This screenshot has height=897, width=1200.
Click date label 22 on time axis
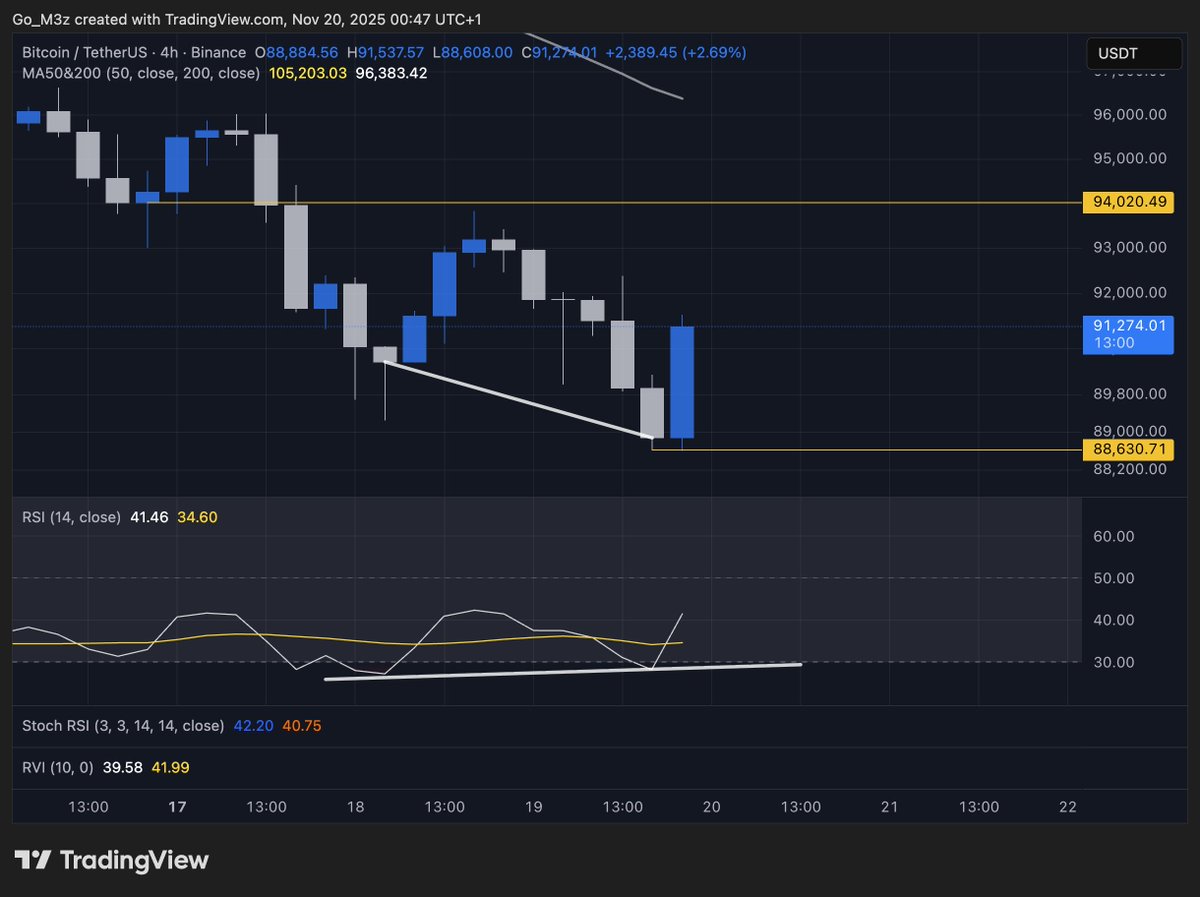[x=1067, y=807]
